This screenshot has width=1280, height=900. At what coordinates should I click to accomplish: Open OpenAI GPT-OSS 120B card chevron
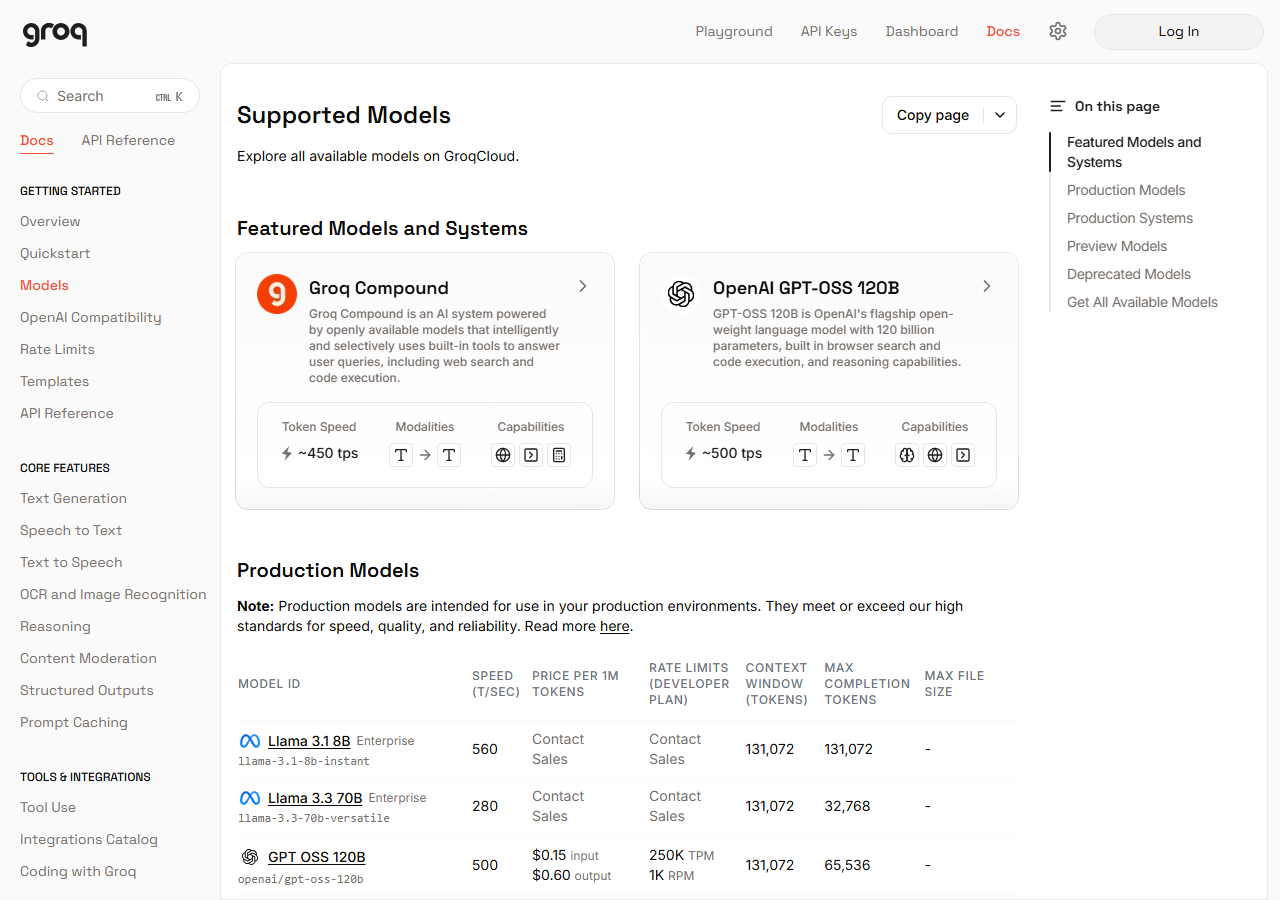click(987, 286)
